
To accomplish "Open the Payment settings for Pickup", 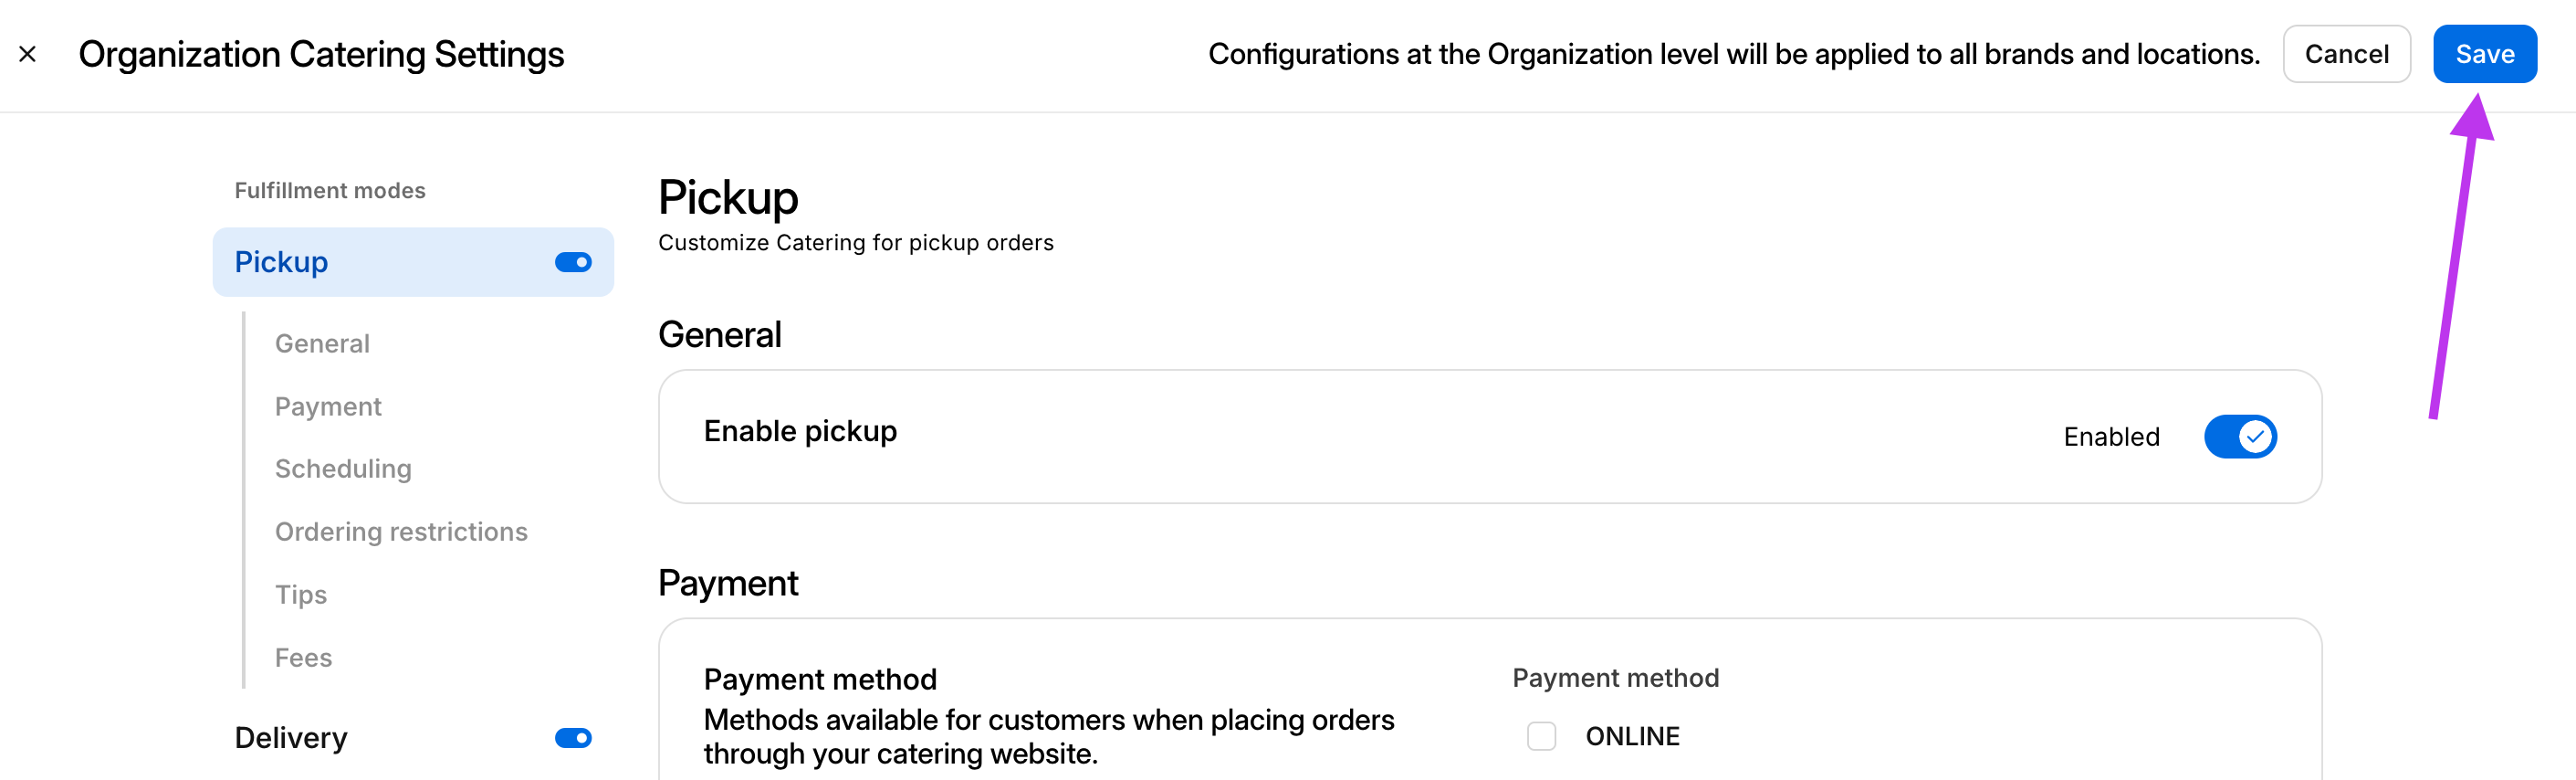I will click(x=327, y=406).
